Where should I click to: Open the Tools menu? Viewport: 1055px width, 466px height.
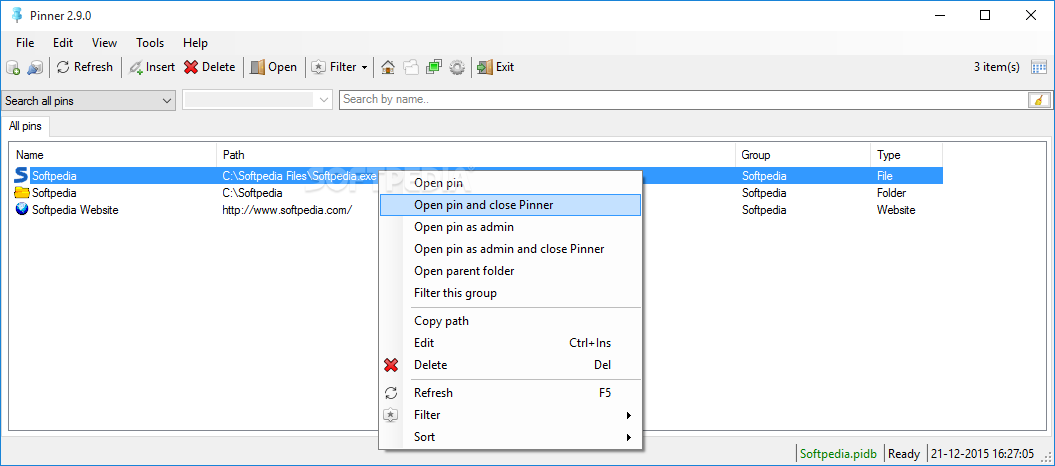point(150,43)
